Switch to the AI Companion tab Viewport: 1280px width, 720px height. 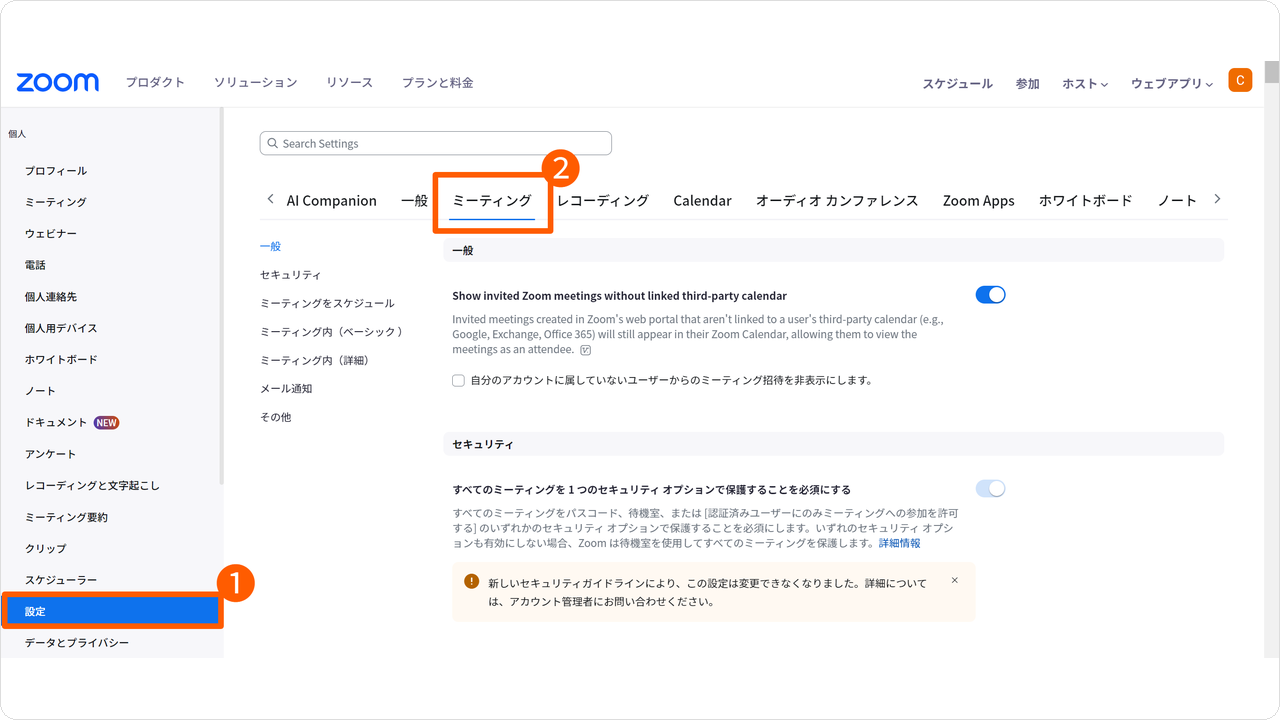click(332, 201)
